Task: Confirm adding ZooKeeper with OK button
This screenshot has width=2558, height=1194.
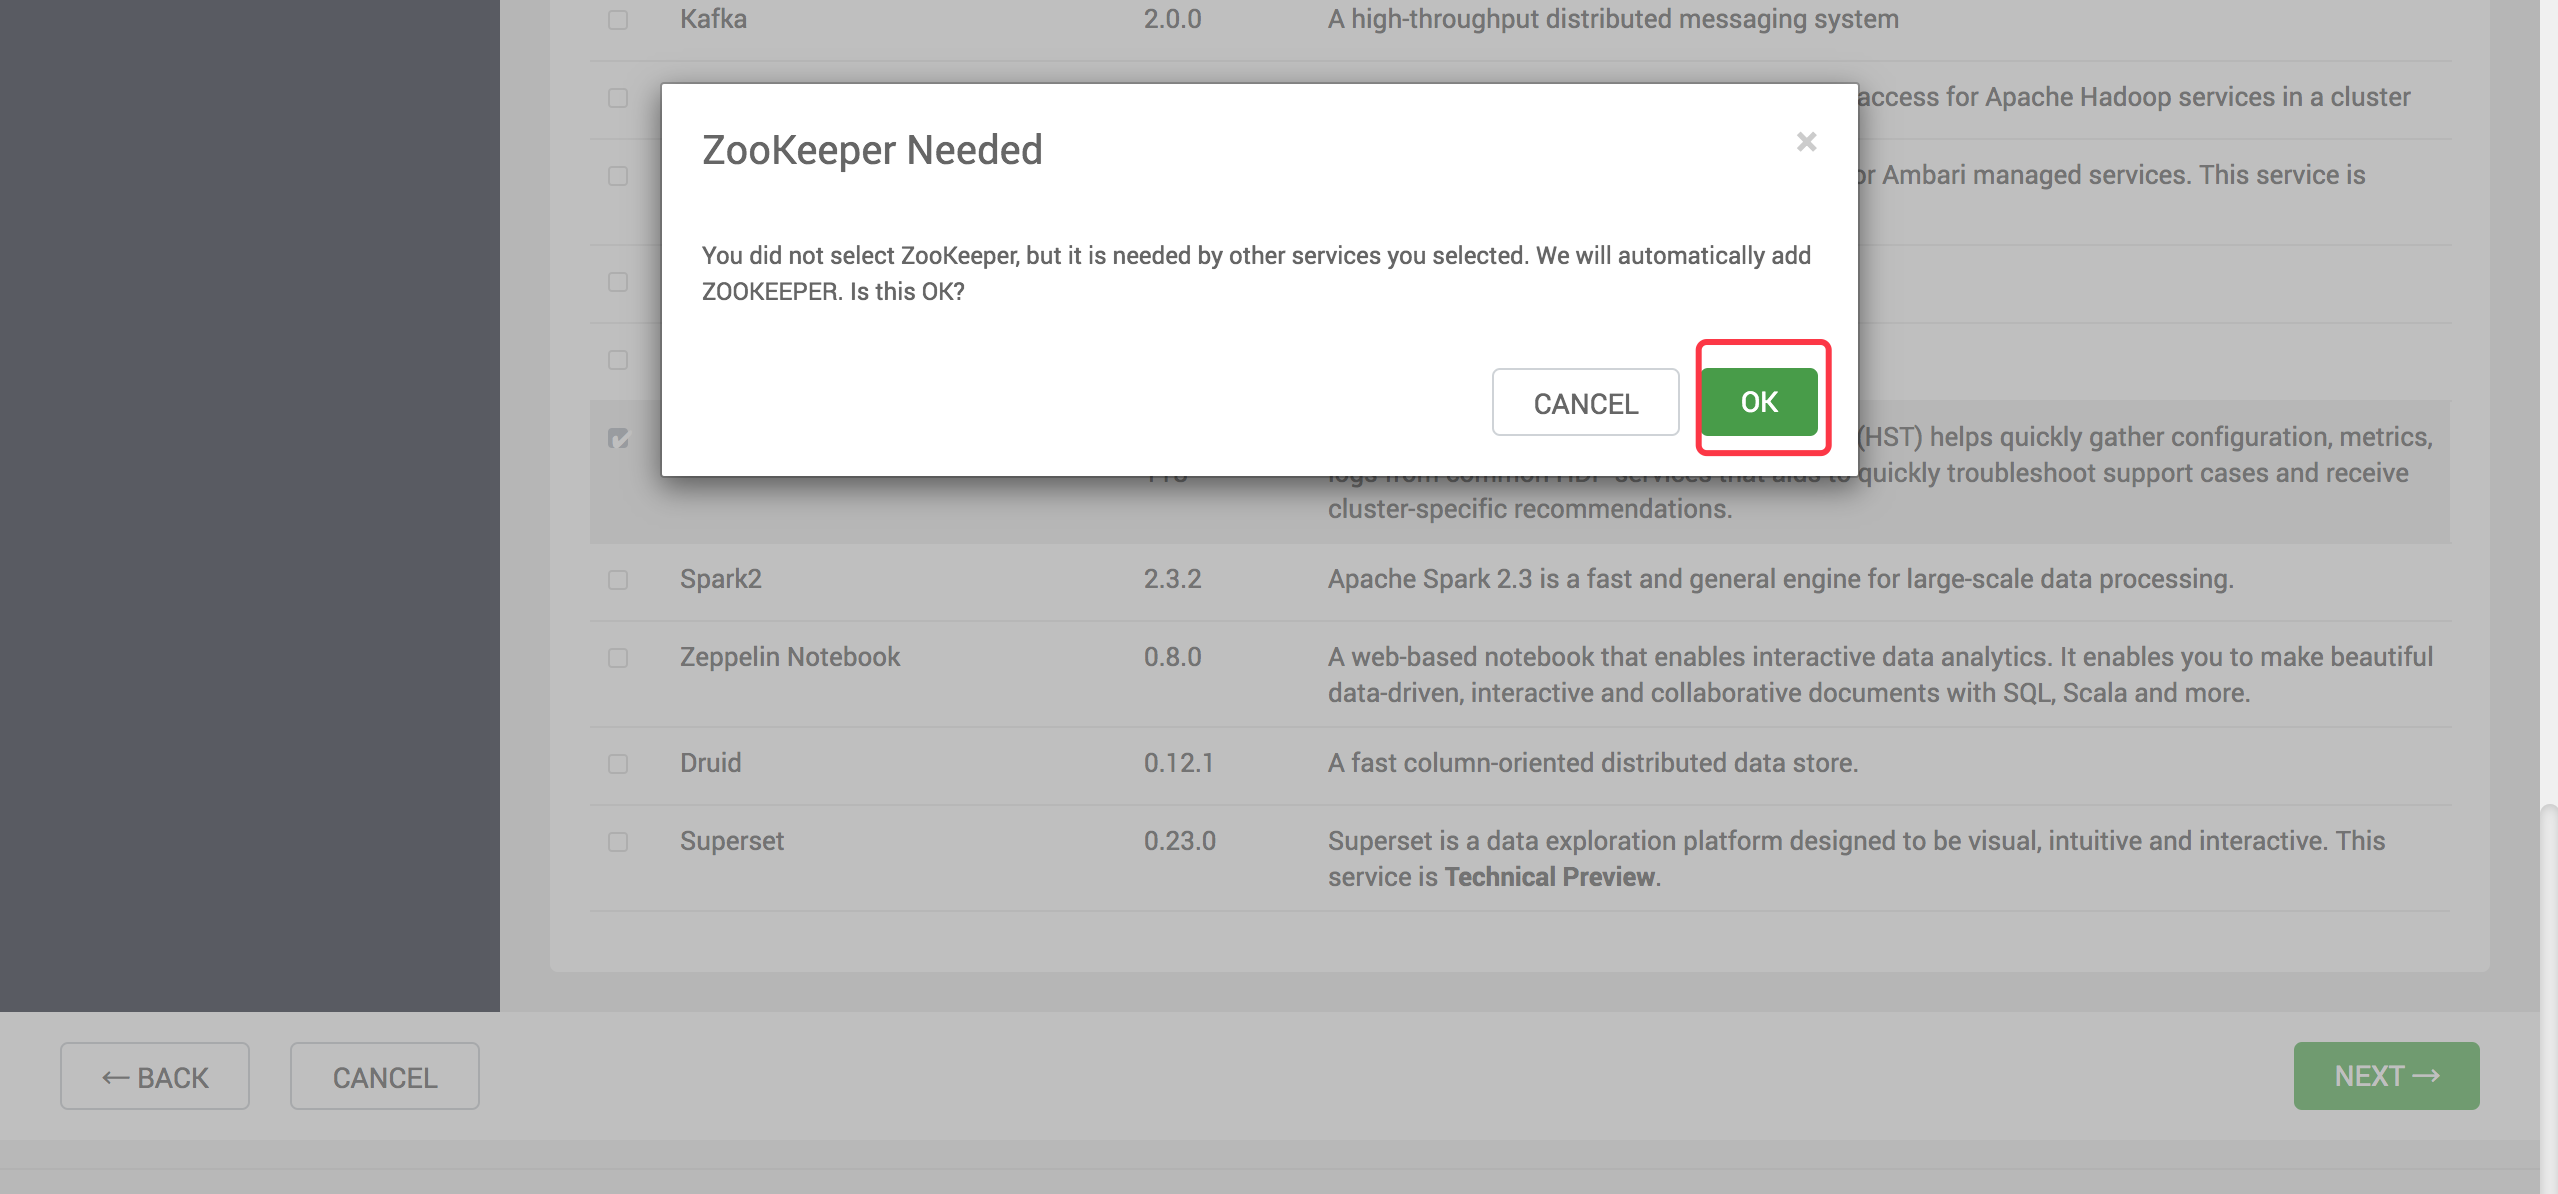Action: tap(1759, 402)
